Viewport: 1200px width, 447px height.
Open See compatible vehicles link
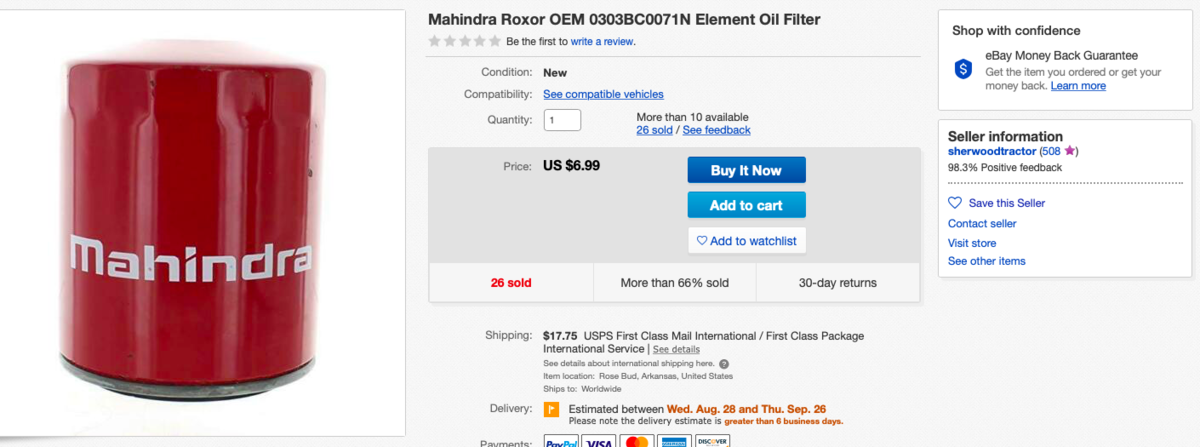603,94
